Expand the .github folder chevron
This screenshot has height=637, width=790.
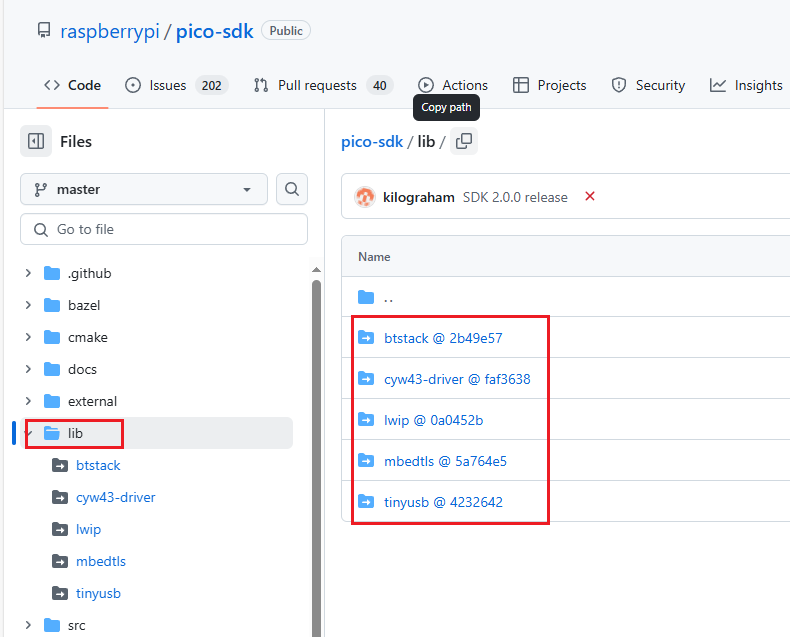[28, 273]
